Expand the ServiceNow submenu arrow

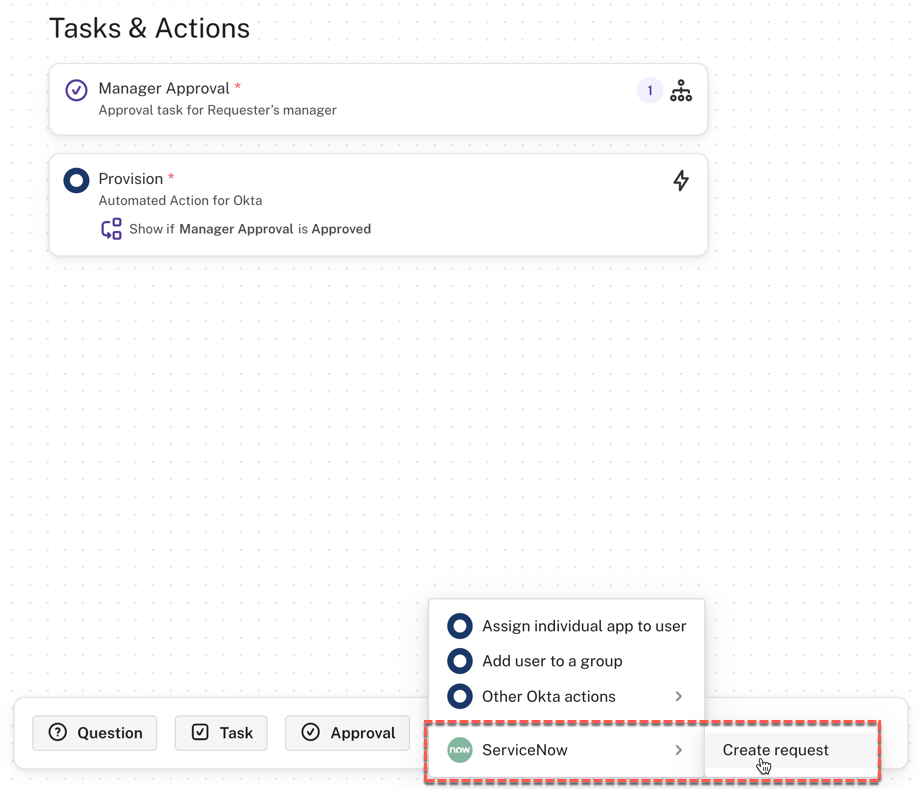click(x=679, y=750)
